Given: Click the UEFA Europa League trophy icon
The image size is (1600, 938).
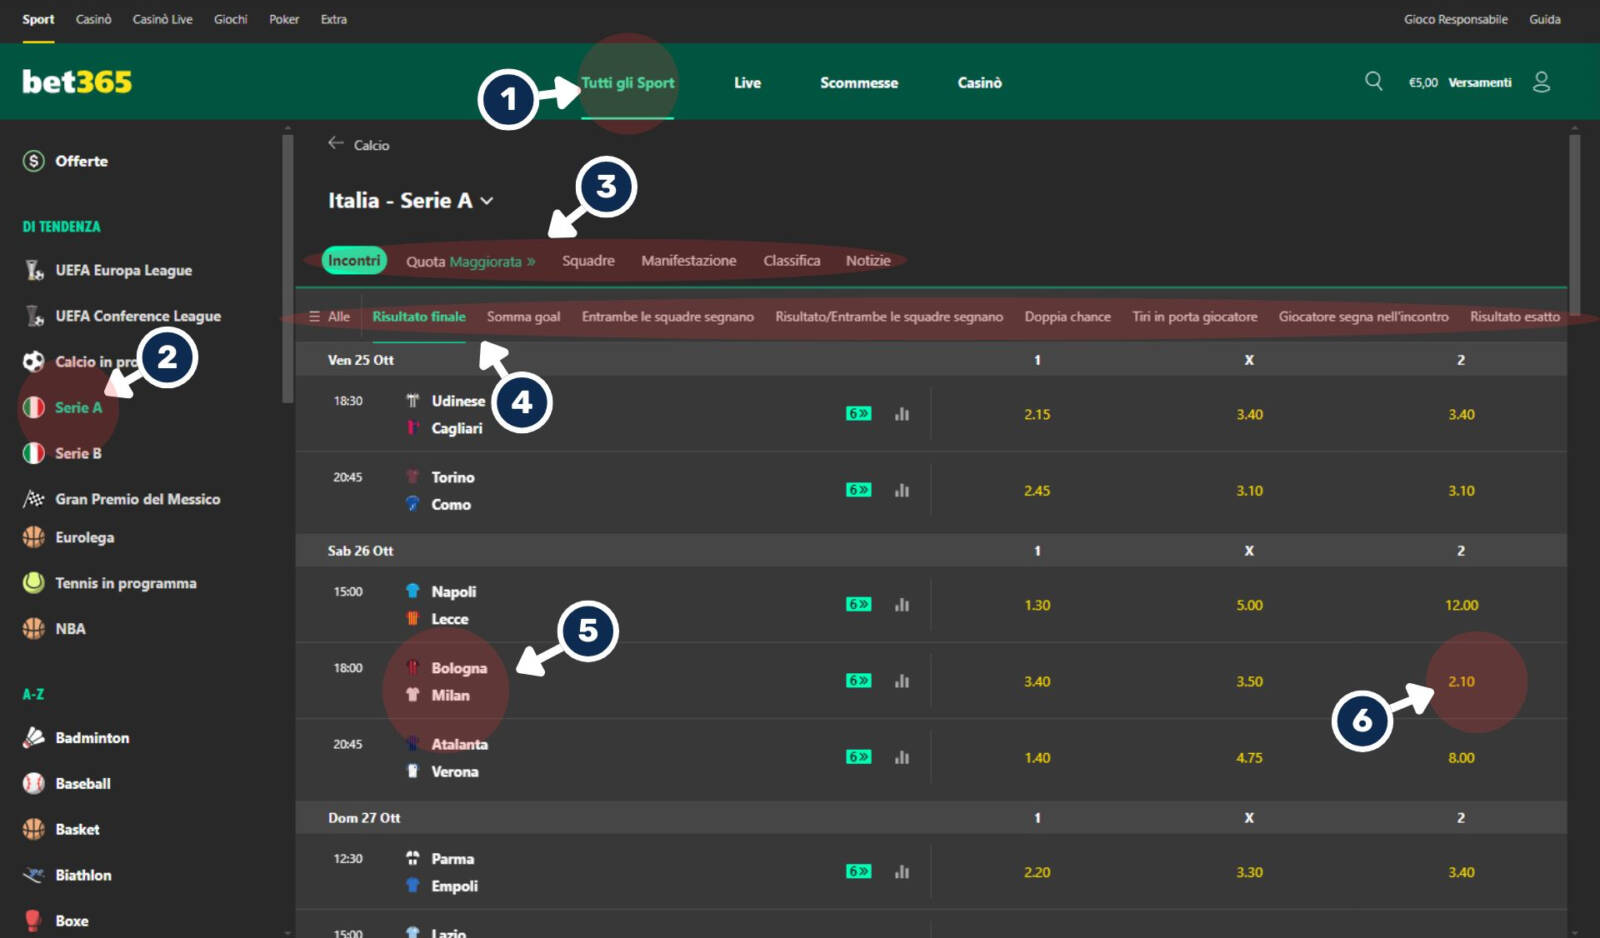Looking at the screenshot, I should click(x=34, y=270).
